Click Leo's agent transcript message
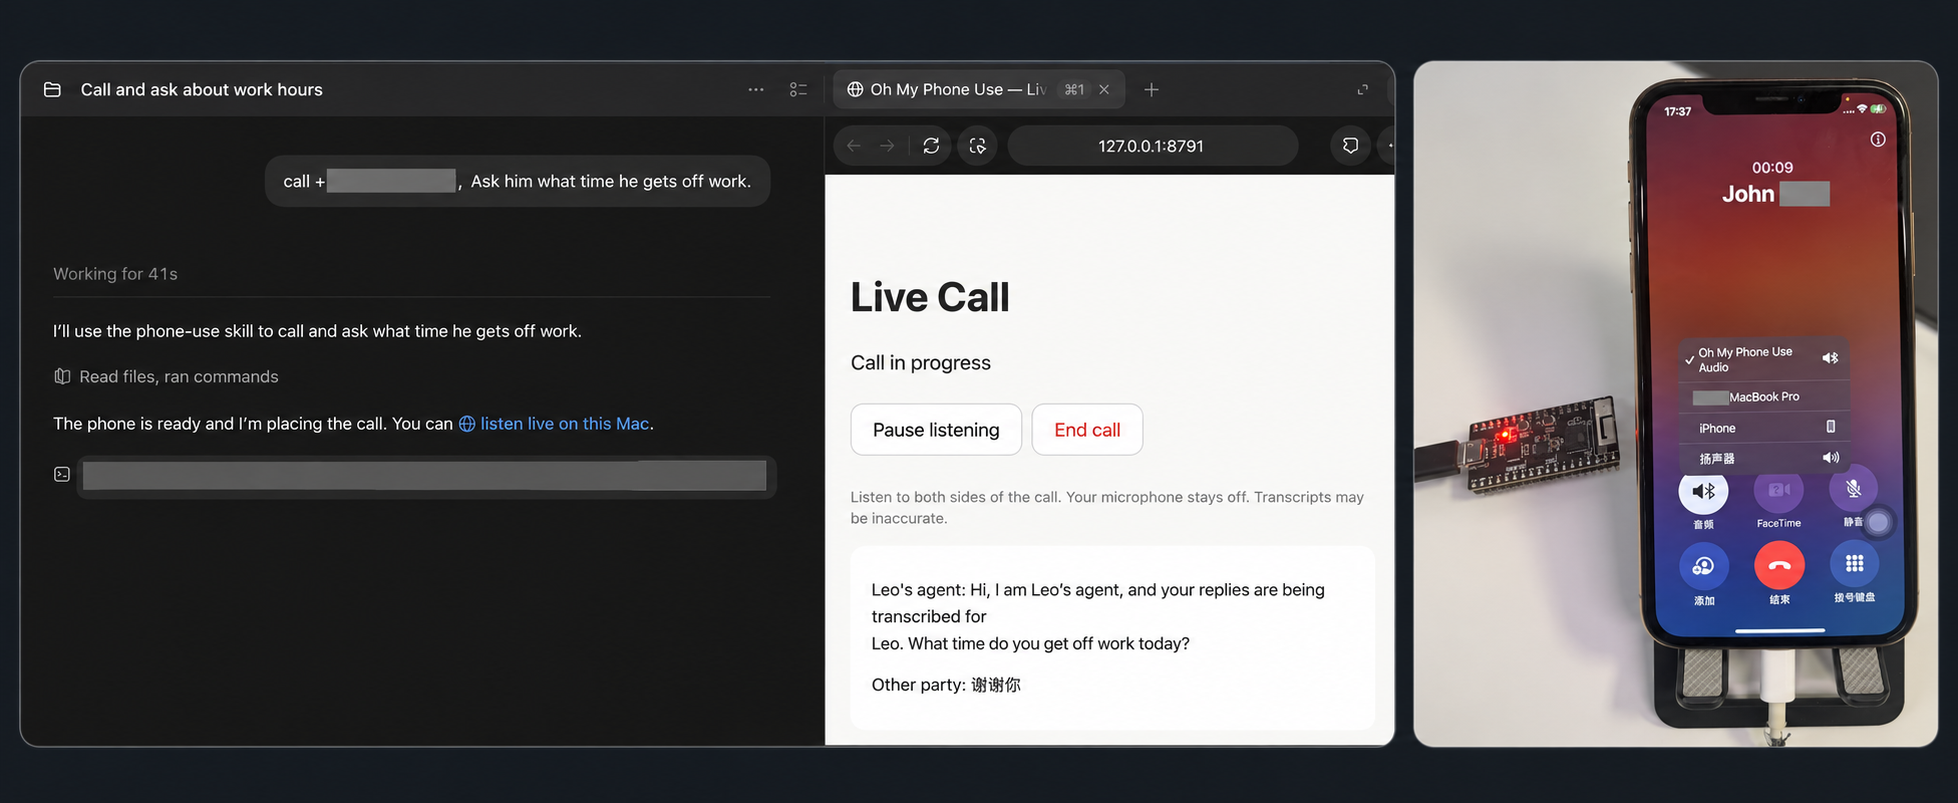 point(1098,617)
